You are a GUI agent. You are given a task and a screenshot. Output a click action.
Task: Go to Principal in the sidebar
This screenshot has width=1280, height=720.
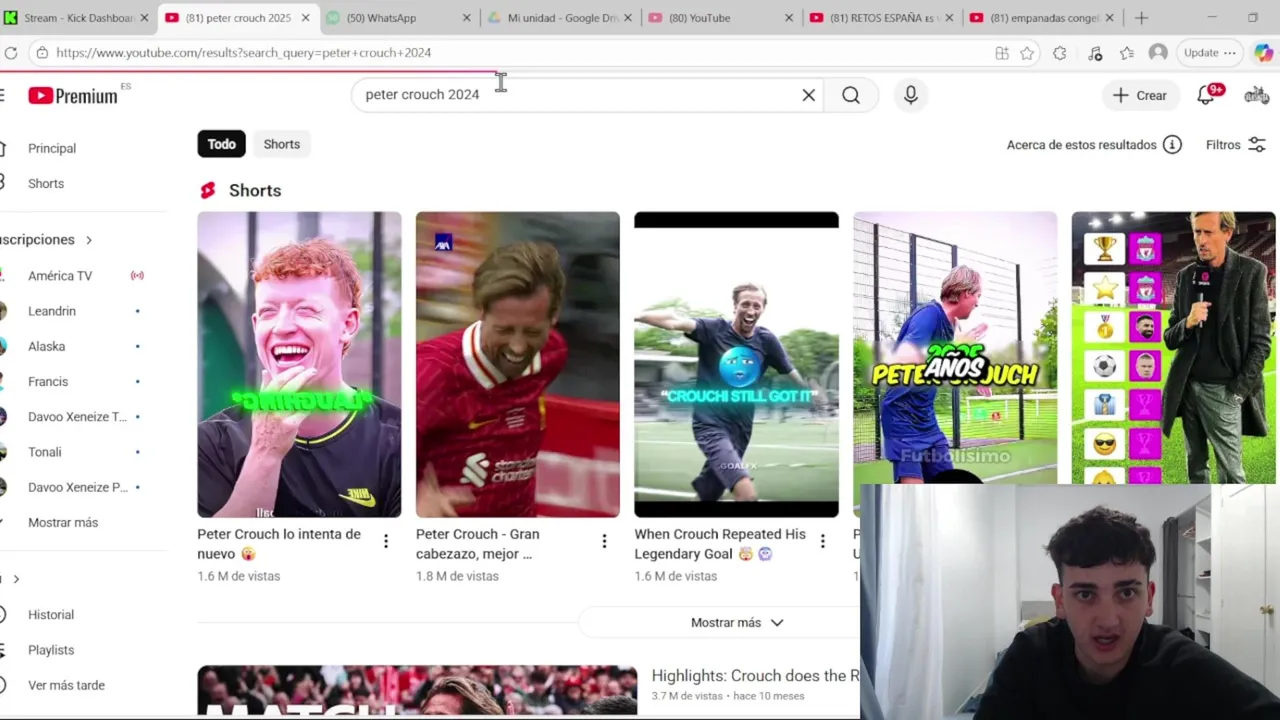point(52,148)
